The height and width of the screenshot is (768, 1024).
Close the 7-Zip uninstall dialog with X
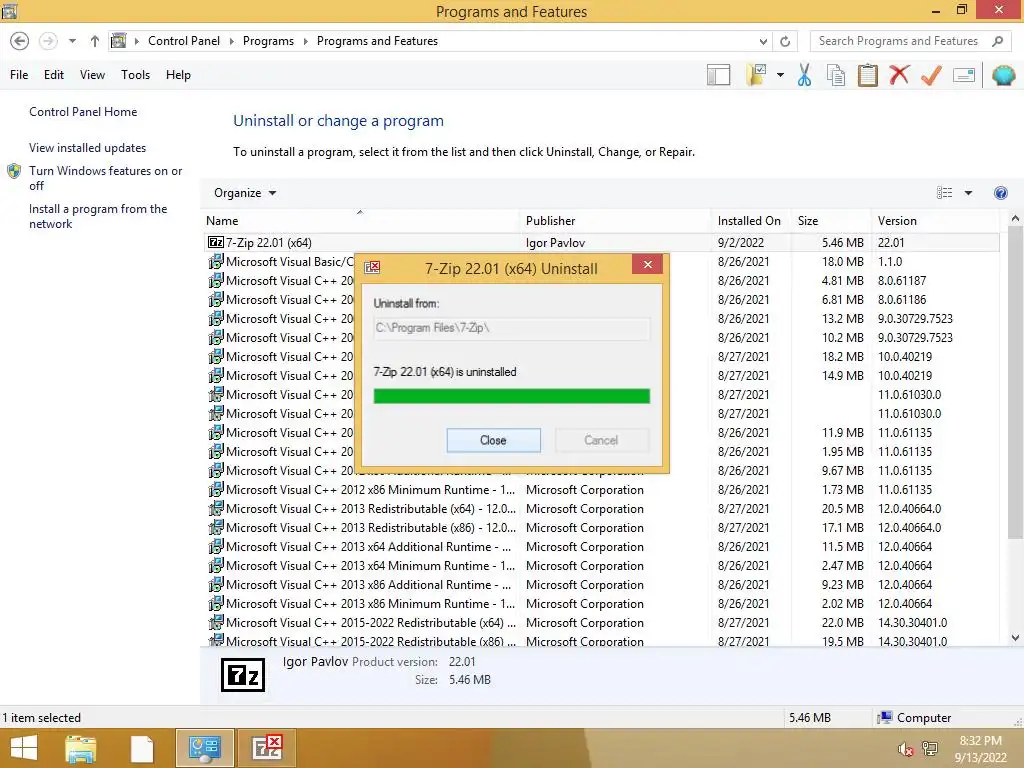click(x=647, y=264)
